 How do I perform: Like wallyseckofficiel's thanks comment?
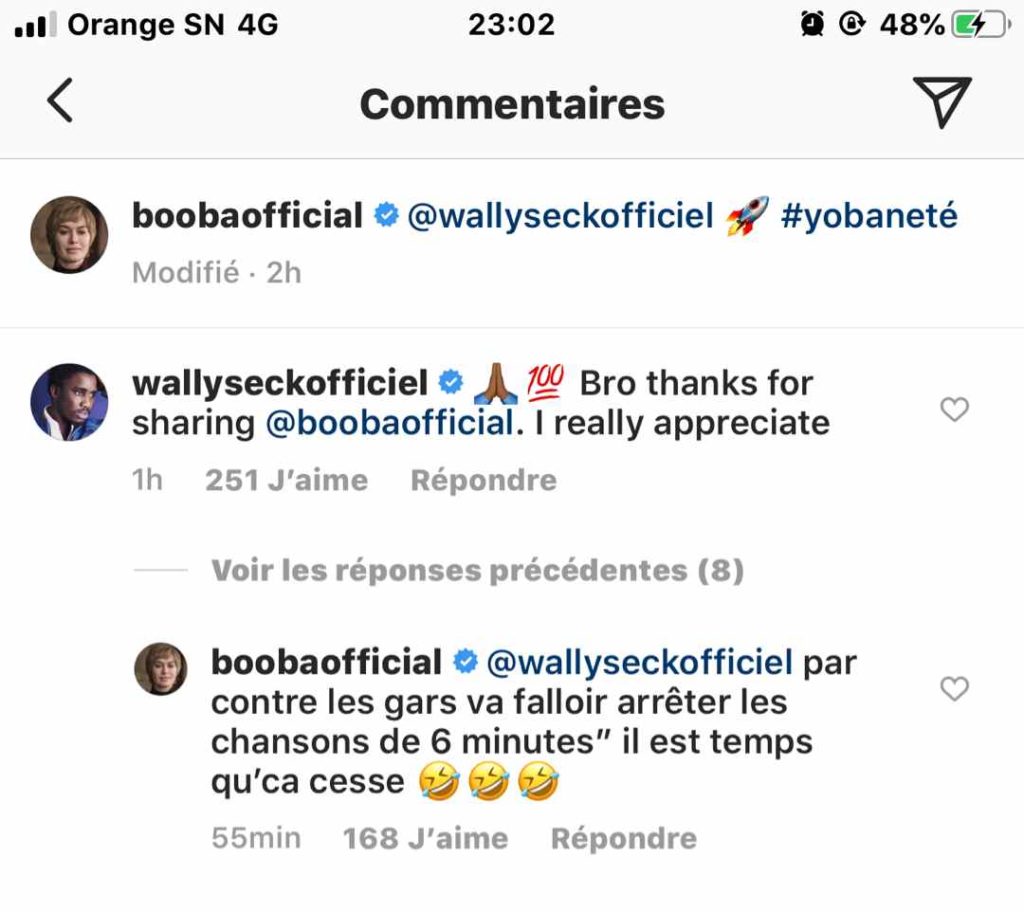pos(955,409)
